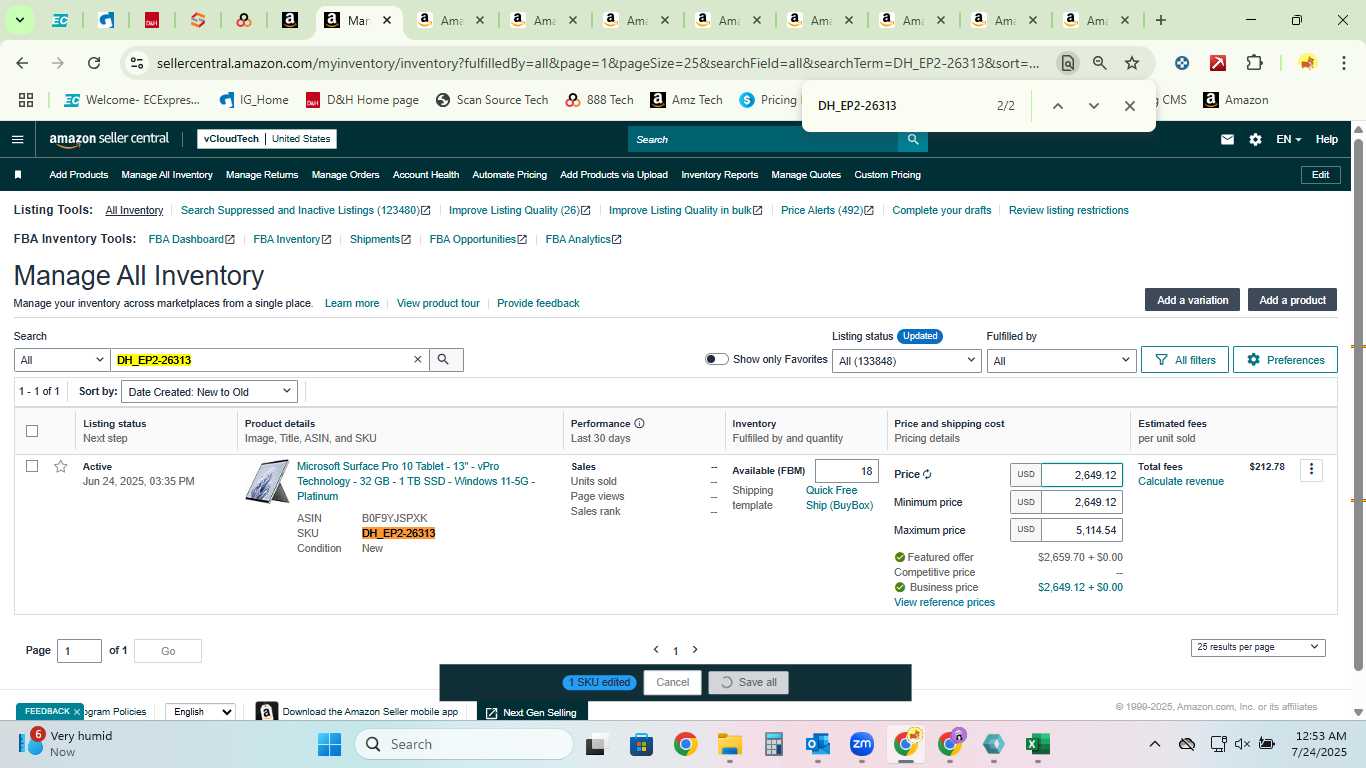Open the Fulfilled by dropdown

[x=1061, y=360]
